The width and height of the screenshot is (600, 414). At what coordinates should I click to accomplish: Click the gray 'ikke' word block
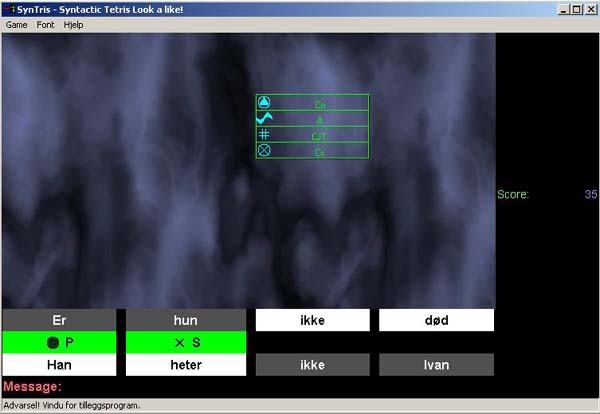[x=312, y=365]
